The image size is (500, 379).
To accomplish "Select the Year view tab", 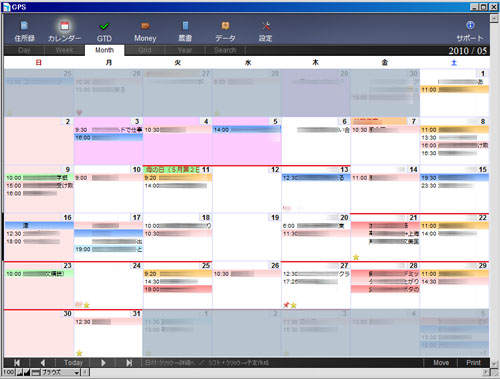I will pos(185,50).
